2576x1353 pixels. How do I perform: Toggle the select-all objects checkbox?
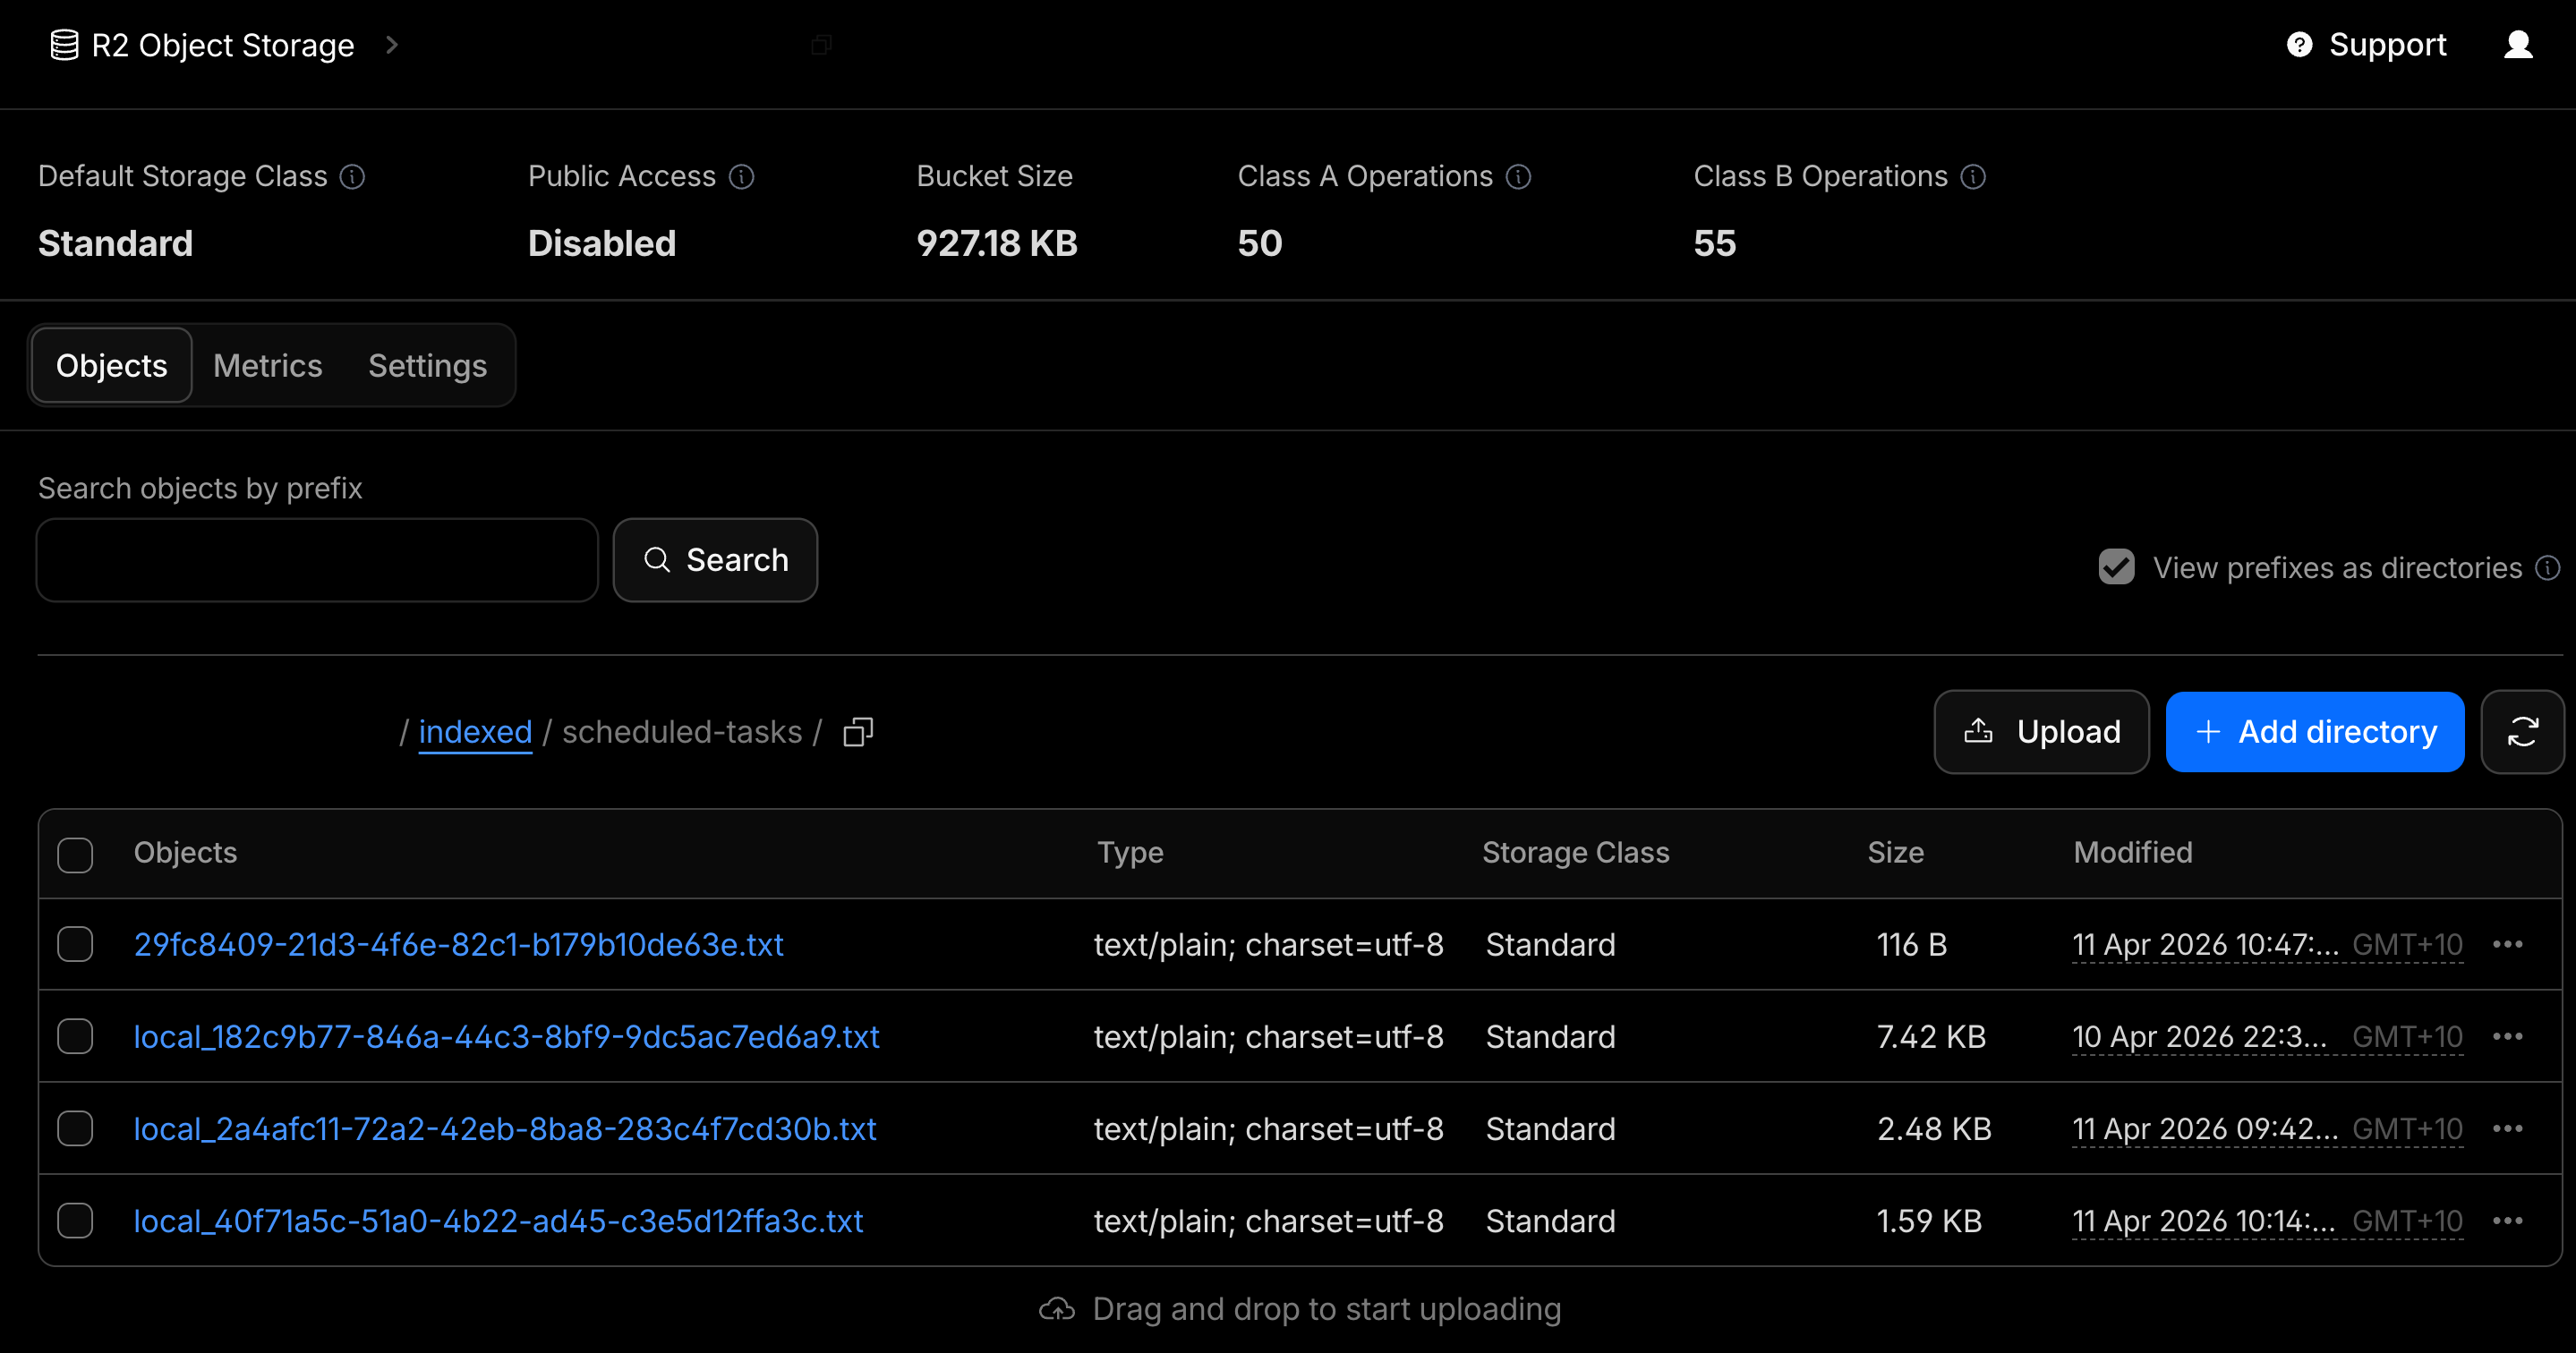[x=75, y=854]
